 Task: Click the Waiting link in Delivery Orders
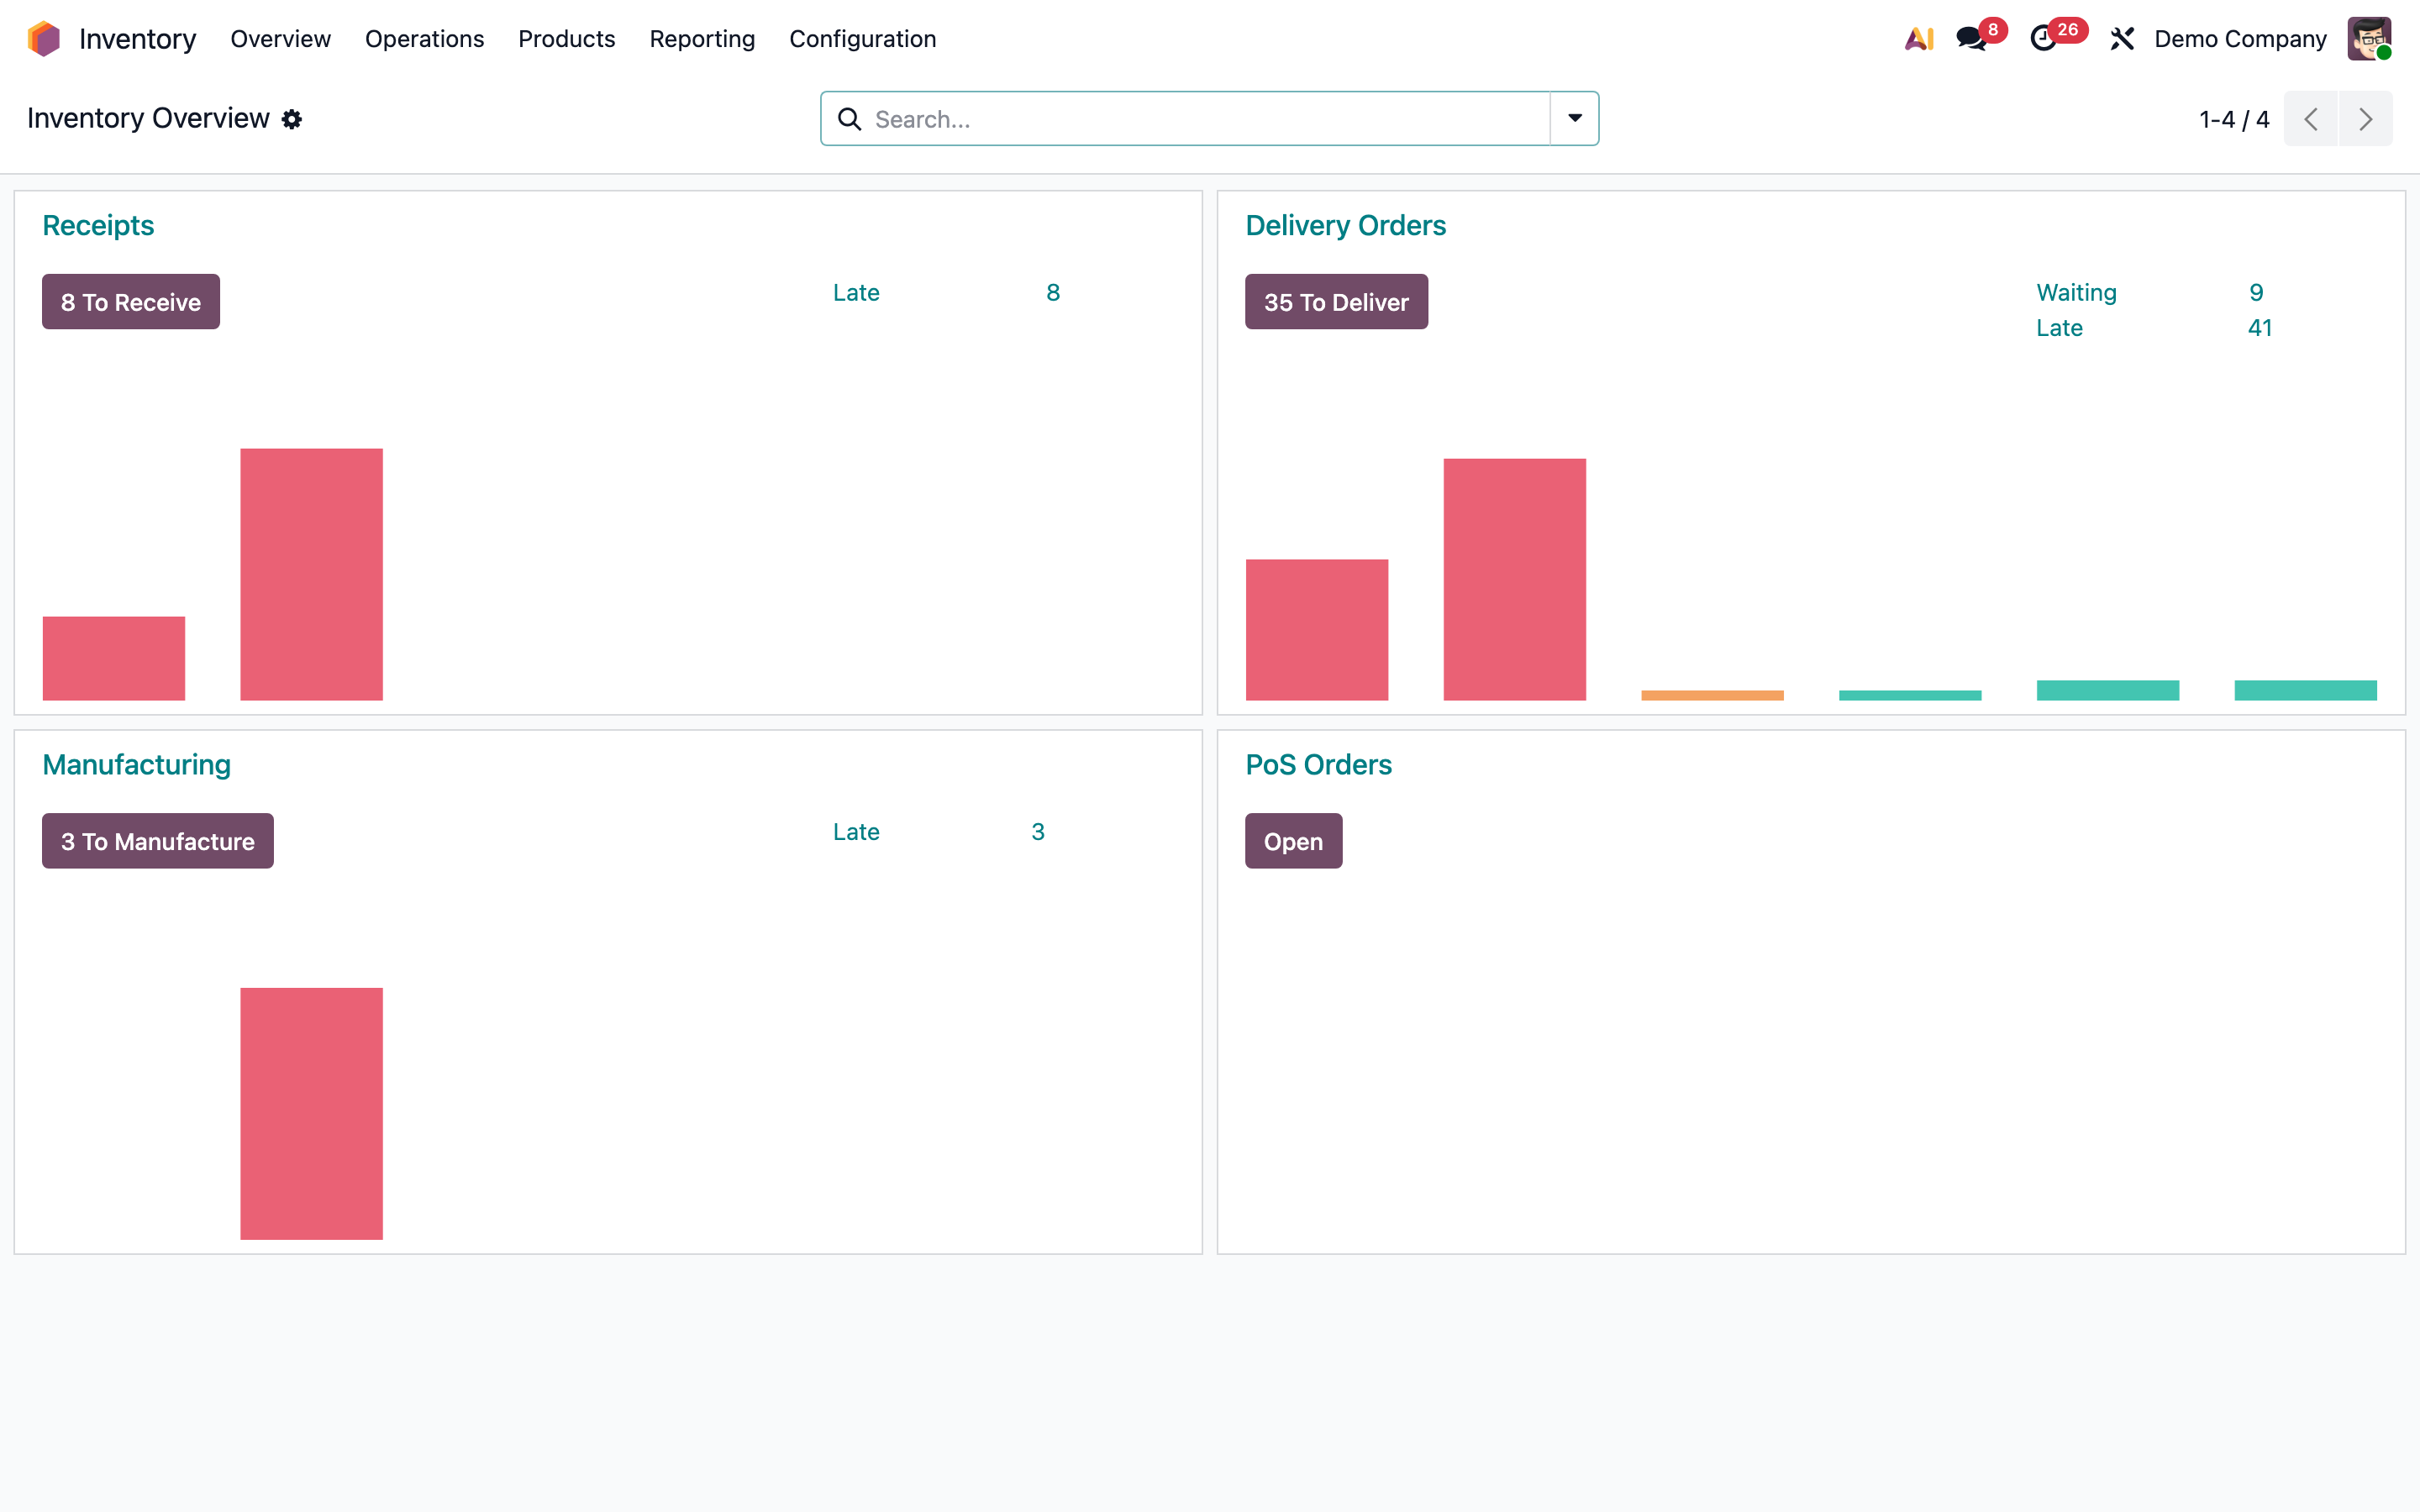2076,292
